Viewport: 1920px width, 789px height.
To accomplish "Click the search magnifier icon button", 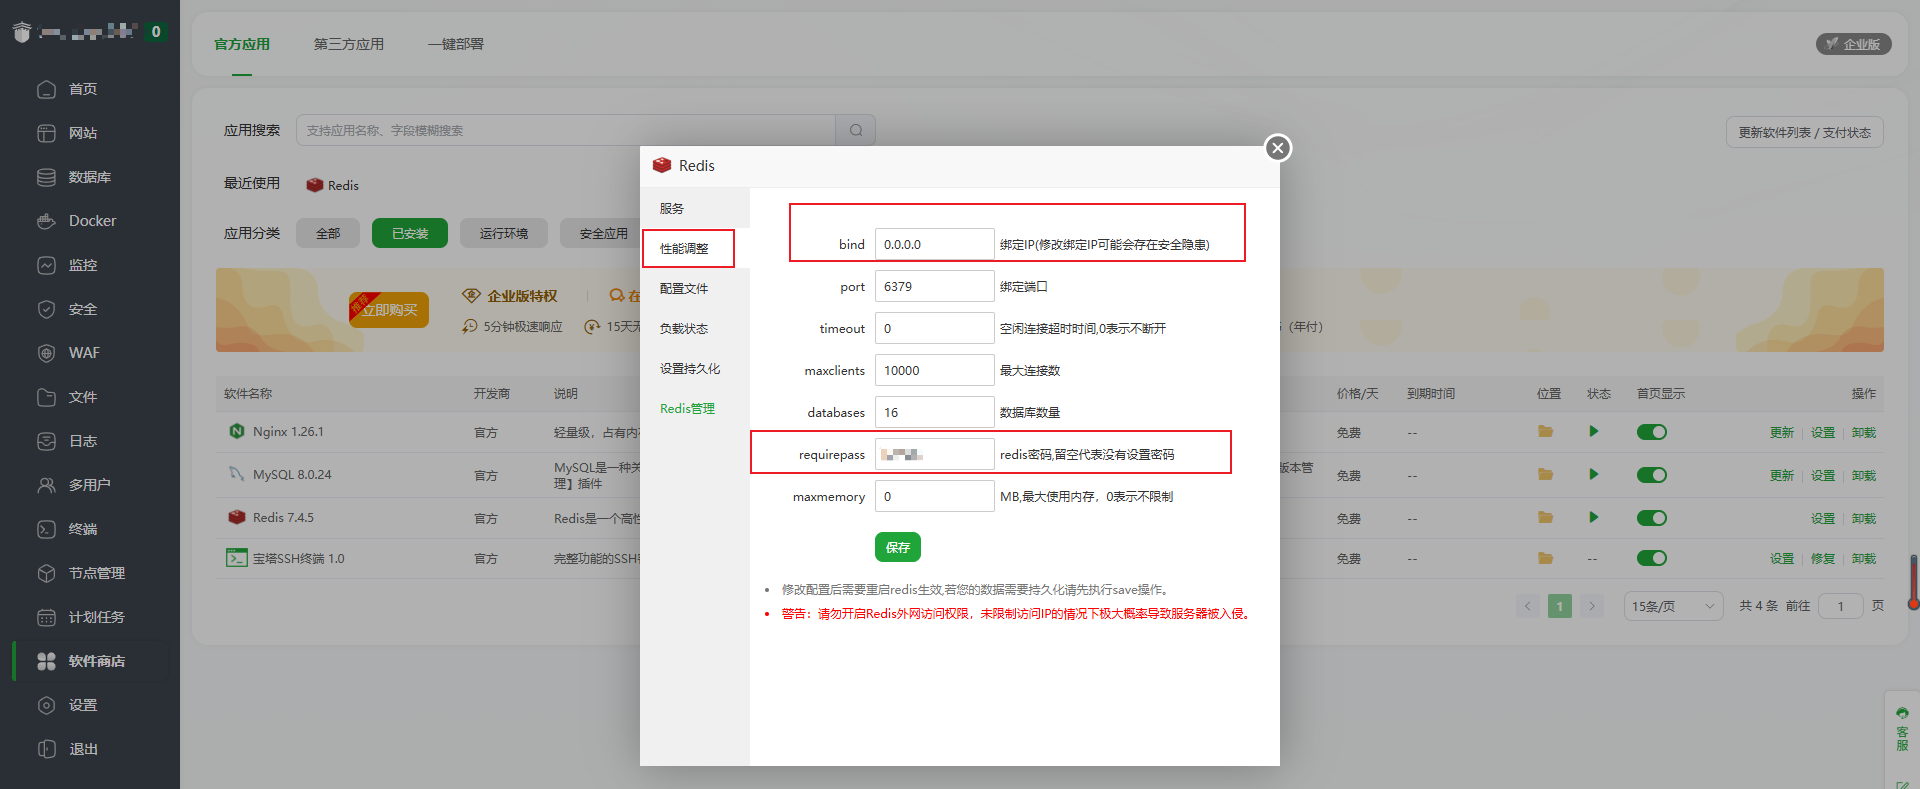I will [856, 130].
